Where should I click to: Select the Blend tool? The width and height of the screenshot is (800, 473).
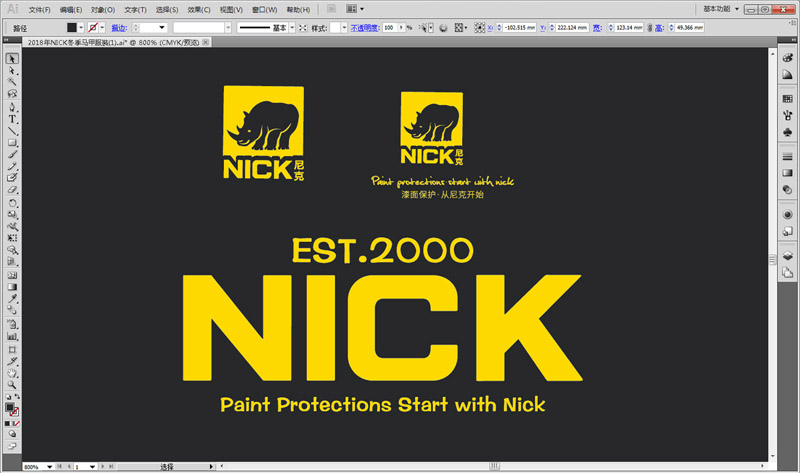click(x=12, y=310)
